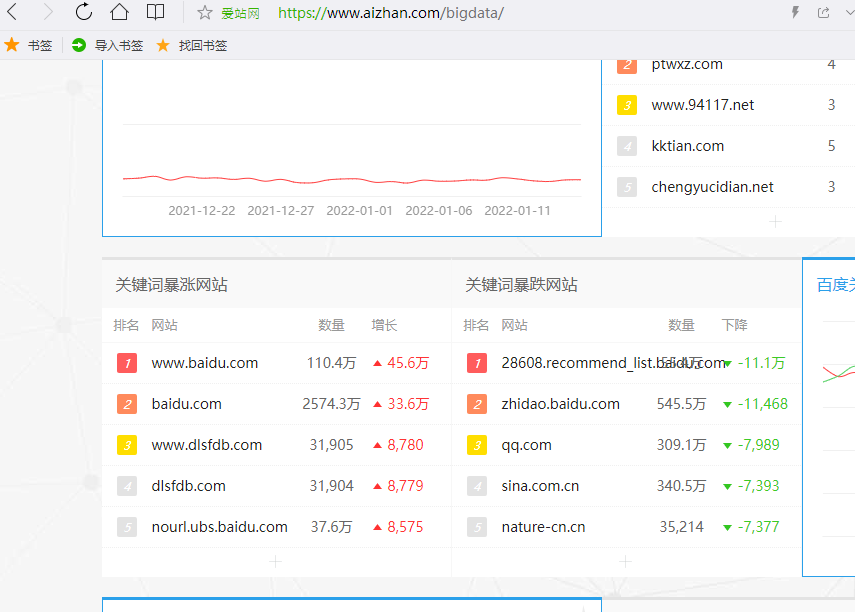Image resolution: width=855 pixels, height=612 pixels.
Task: Click the rank 3 badge beside www.dlsfdb.com
Action: (127, 445)
